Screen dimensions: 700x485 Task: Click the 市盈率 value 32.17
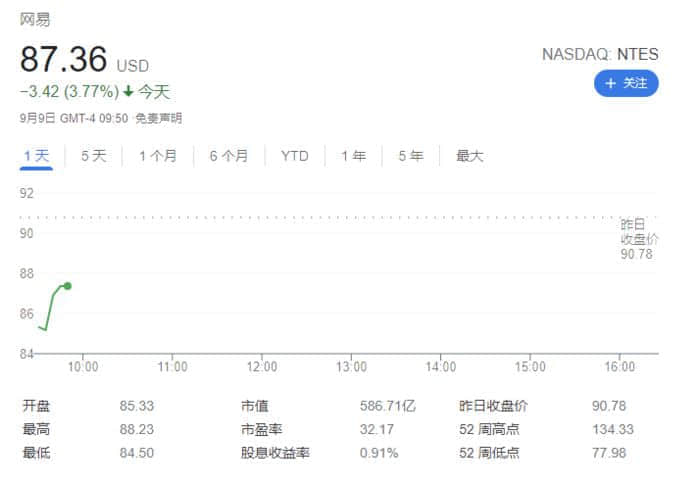(377, 429)
